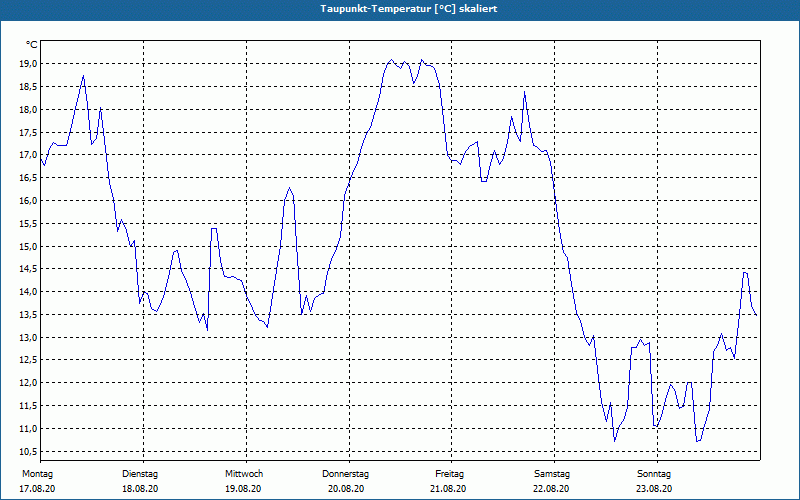Image resolution: width=800 pixels, height=500 pixels.
Task: Click the date 21.08.20
Action: pos(448,489)
